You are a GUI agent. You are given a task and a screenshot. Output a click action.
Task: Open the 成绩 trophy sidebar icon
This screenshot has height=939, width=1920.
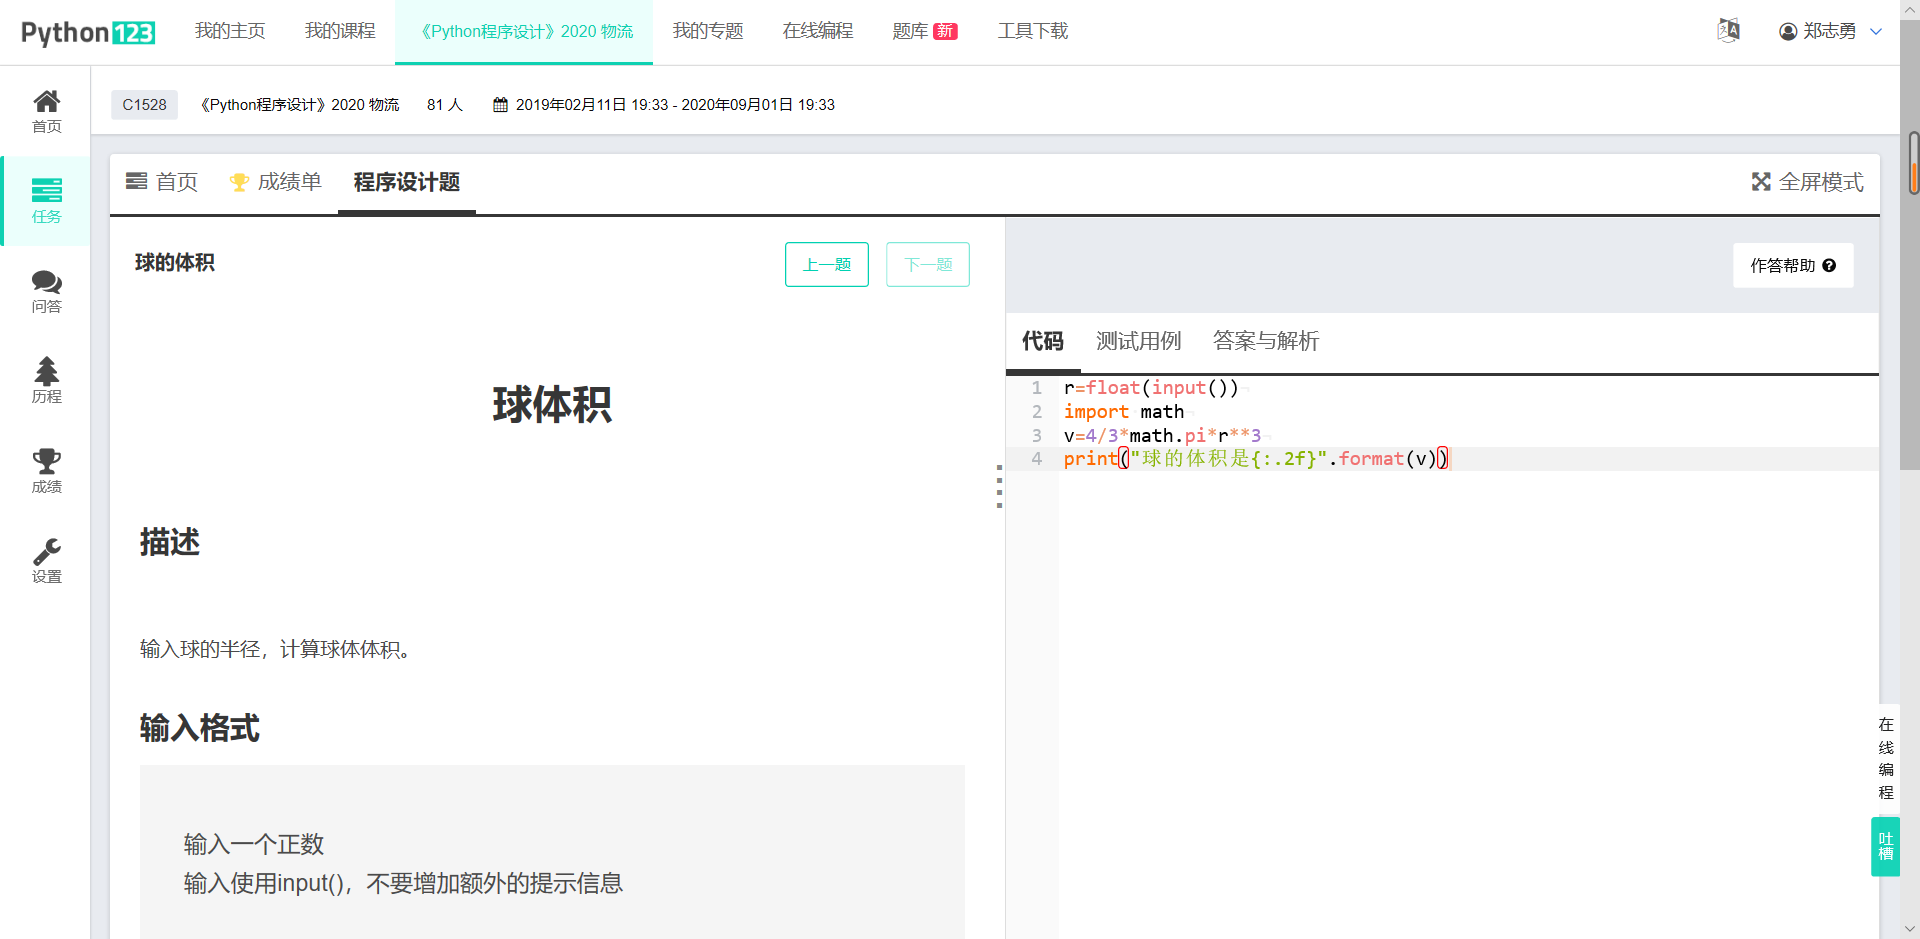tap(46, 471)
